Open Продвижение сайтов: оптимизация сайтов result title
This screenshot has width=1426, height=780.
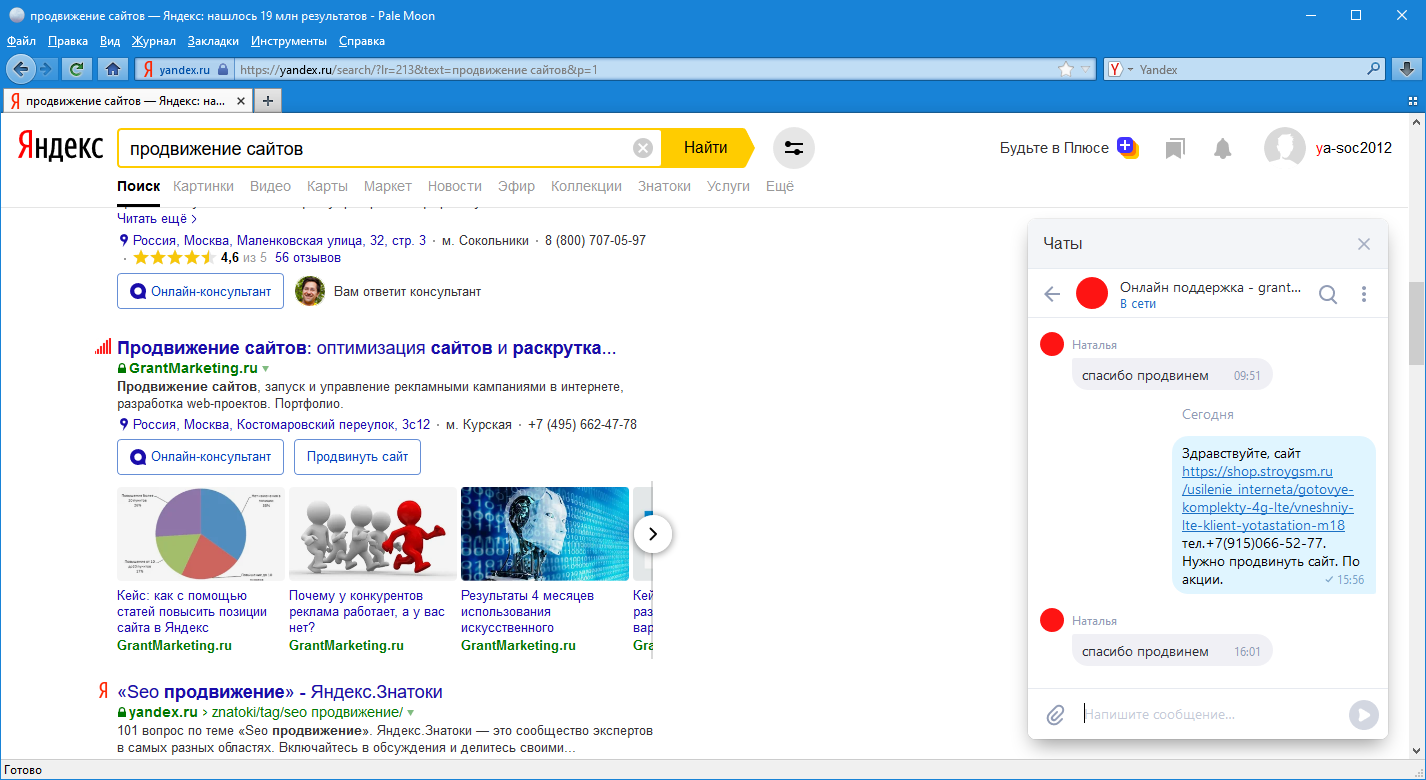[367, 348]
